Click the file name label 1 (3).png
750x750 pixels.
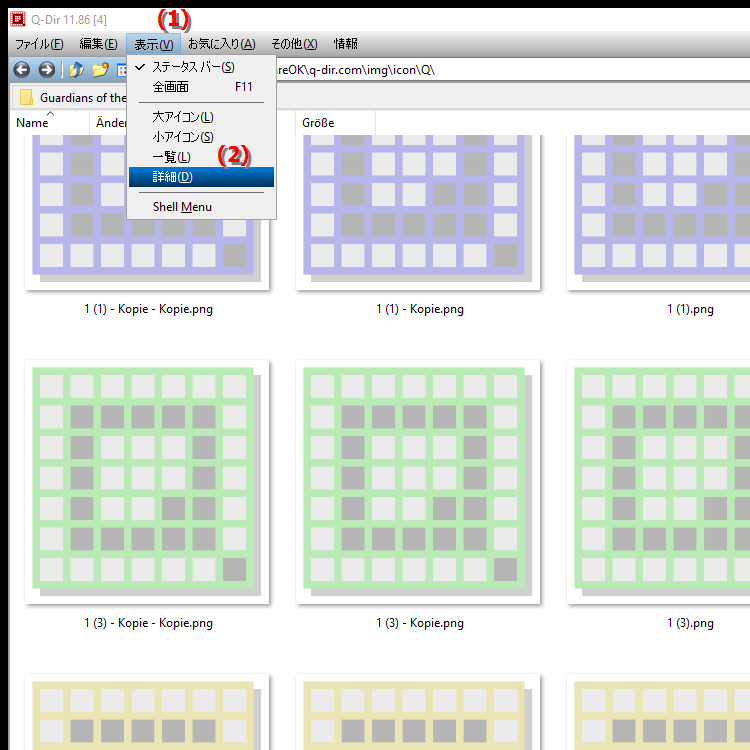(690, 623)
